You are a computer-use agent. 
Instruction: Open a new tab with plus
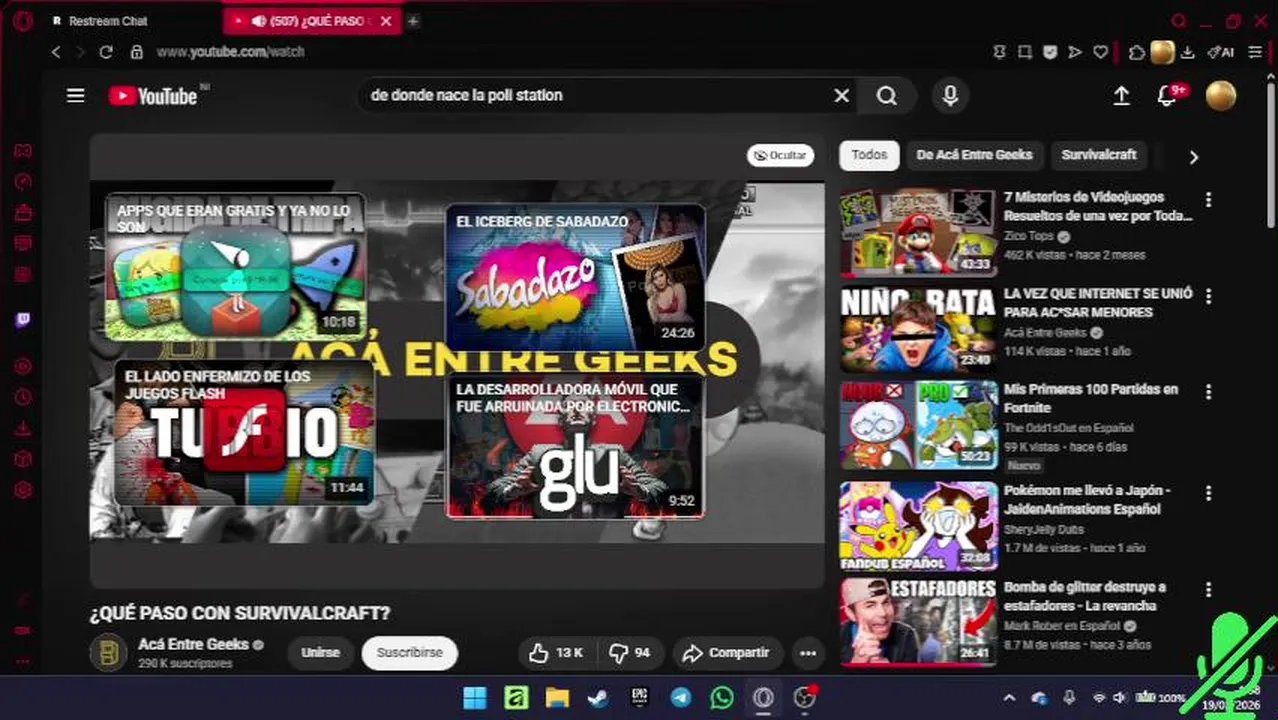point(413,21)
